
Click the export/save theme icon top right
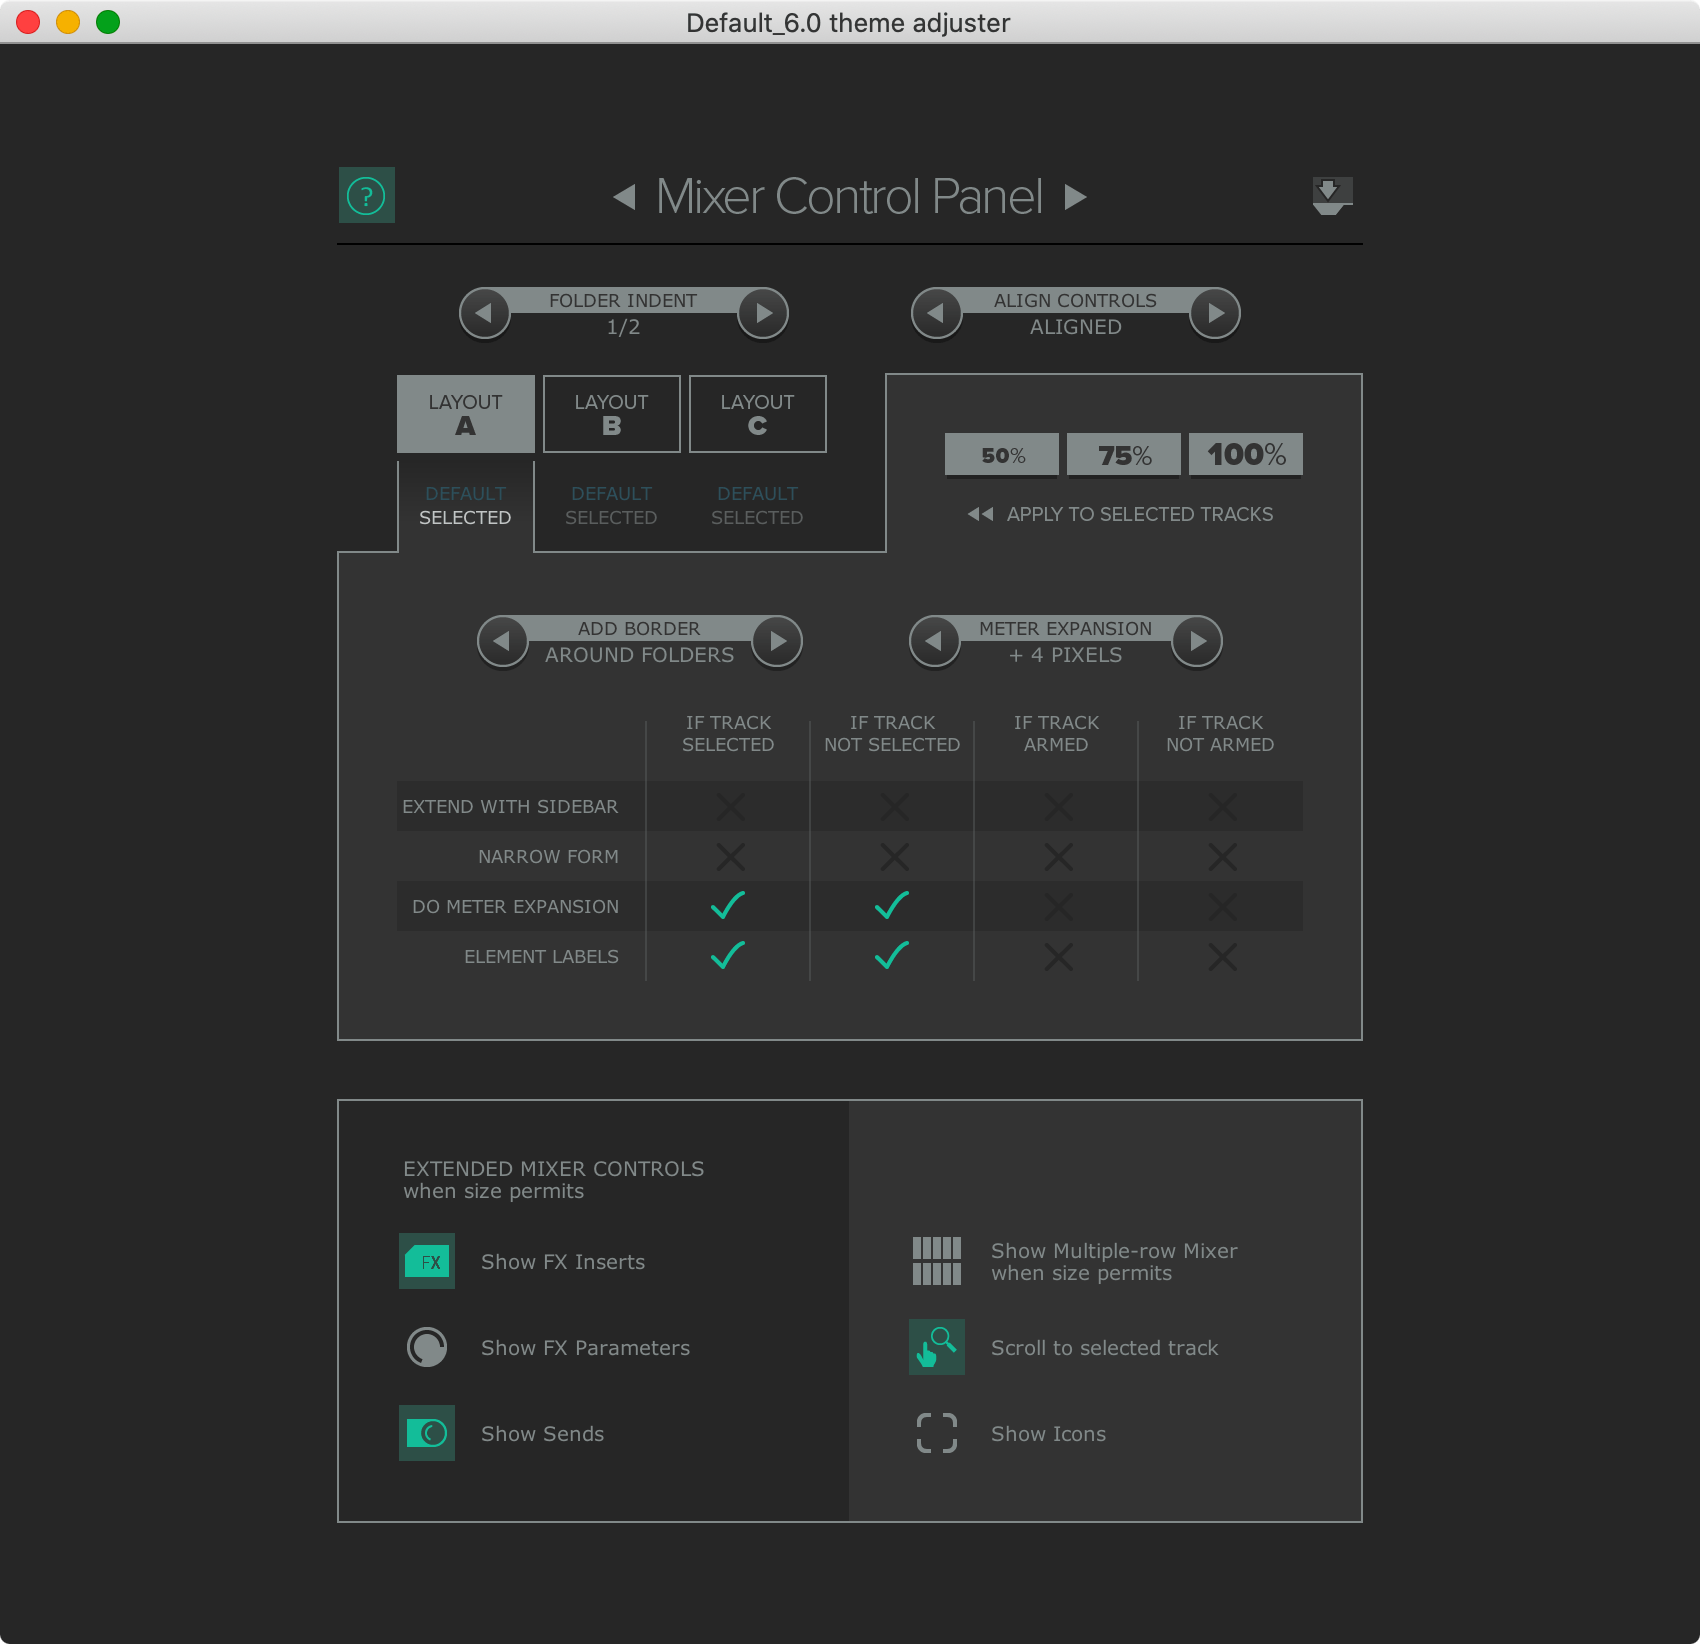tap(1330, 196)
